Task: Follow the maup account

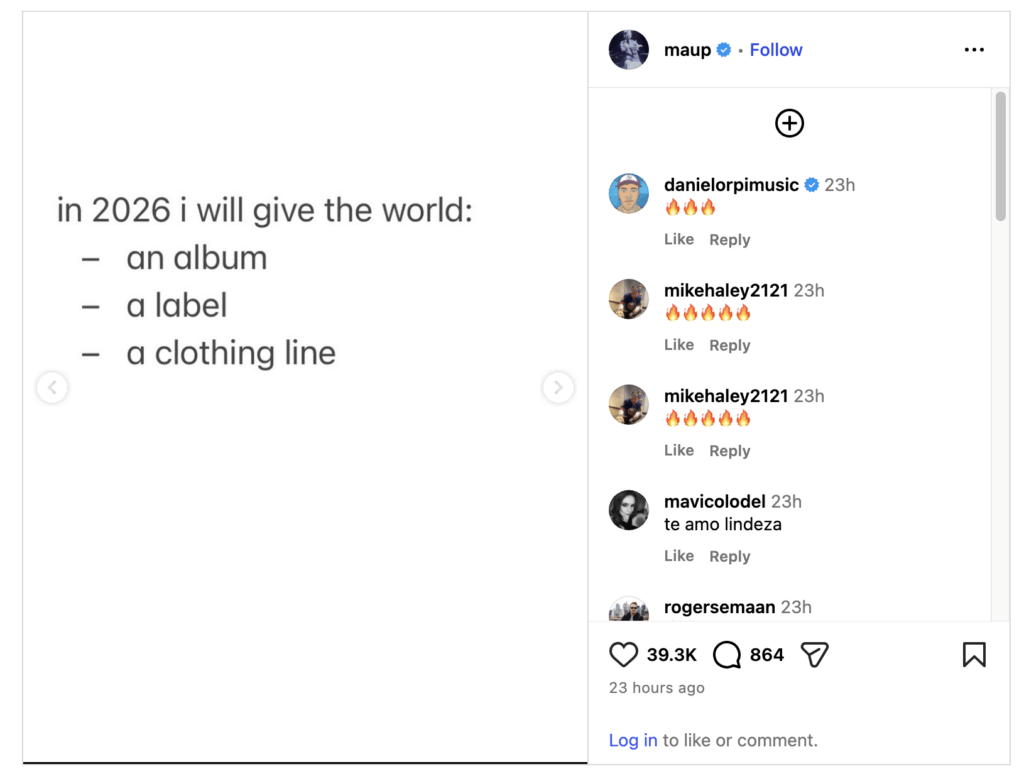Action: 776,50
